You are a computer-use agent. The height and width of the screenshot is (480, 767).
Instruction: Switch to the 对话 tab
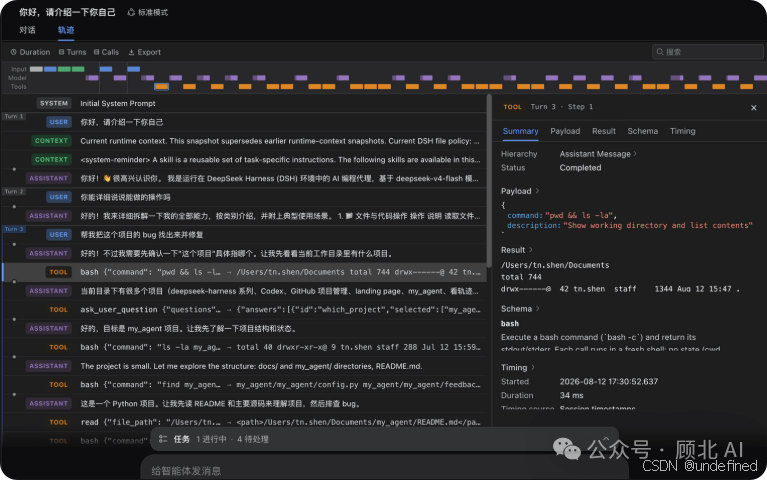click(27, 30)
